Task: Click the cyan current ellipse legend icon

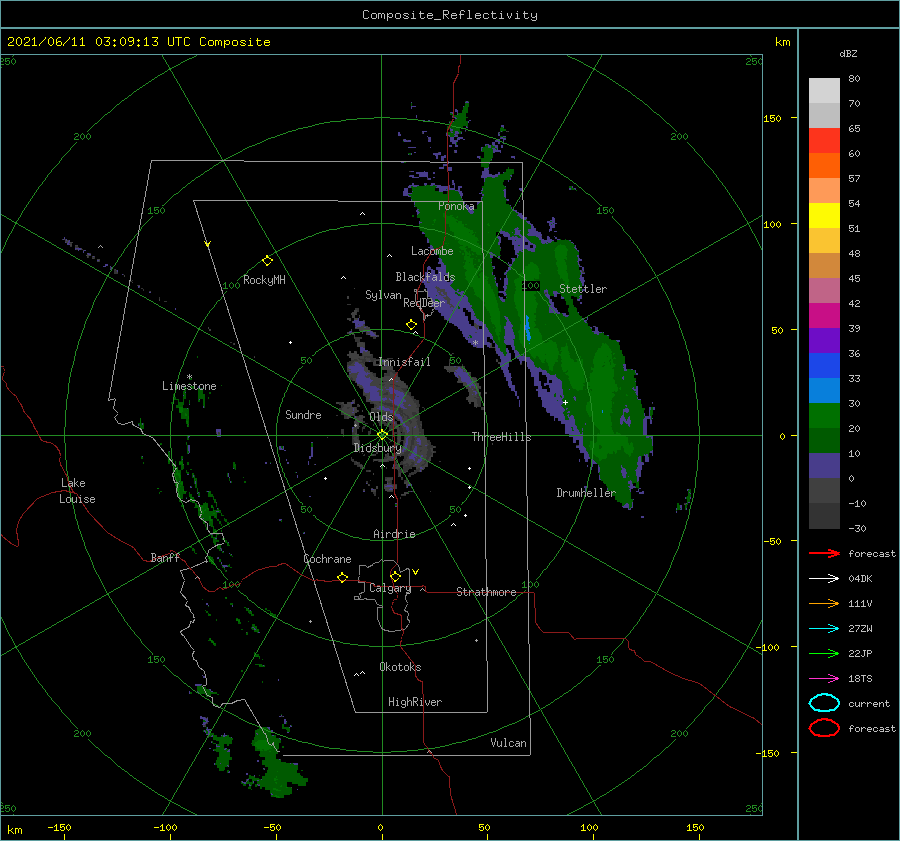Action: click(x=824, y=703)
